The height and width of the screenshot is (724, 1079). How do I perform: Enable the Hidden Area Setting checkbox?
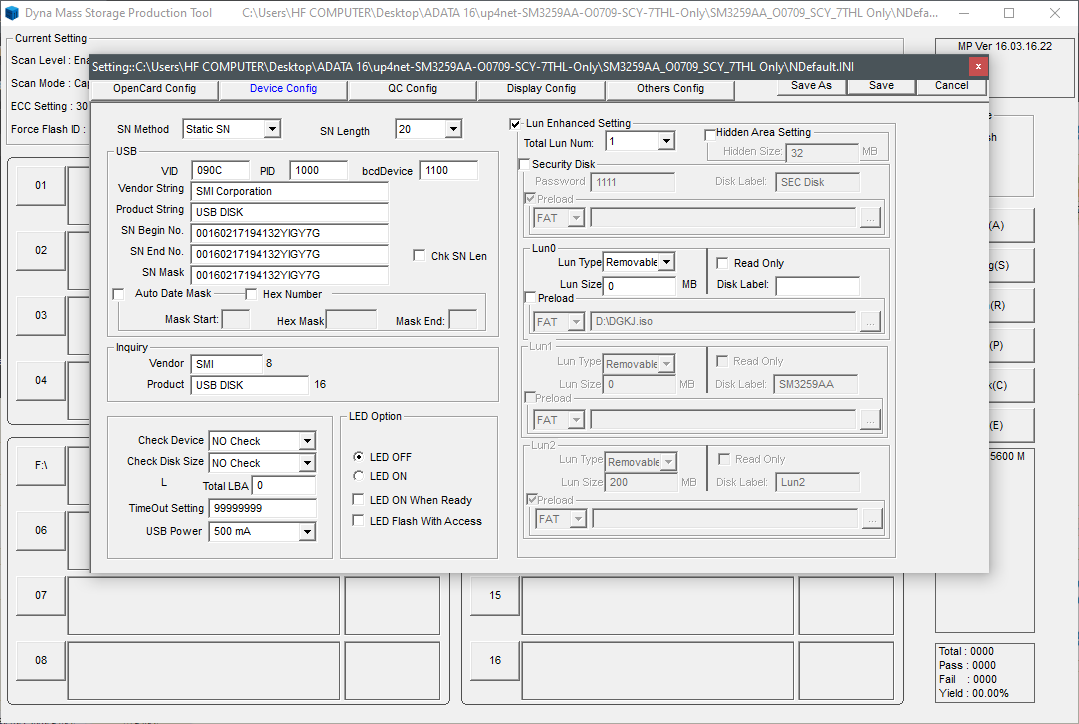pos(710,134)
